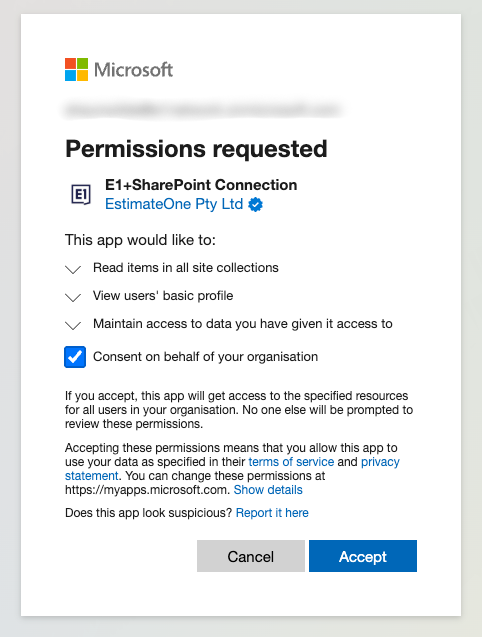The width and height of the screenshot is (482, 637).
Task: Click Show details link
Action: tap(268, 490)
